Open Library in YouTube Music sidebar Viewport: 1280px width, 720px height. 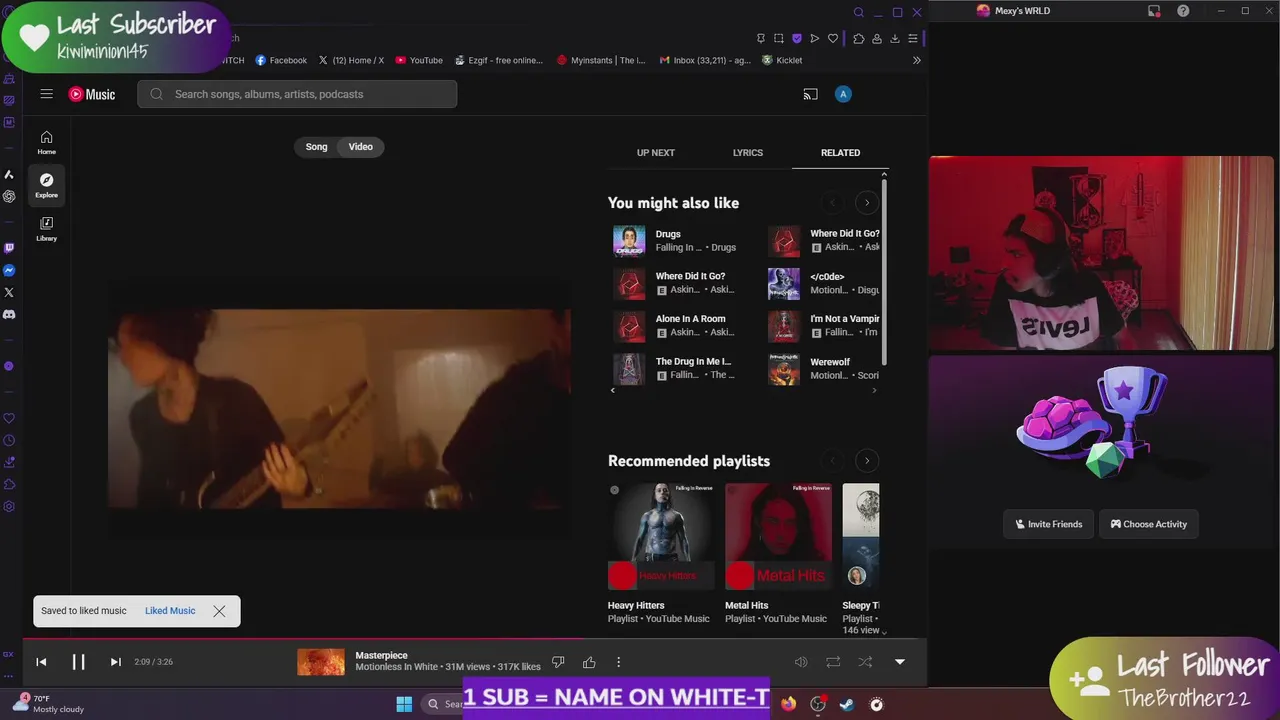[46, 229]
